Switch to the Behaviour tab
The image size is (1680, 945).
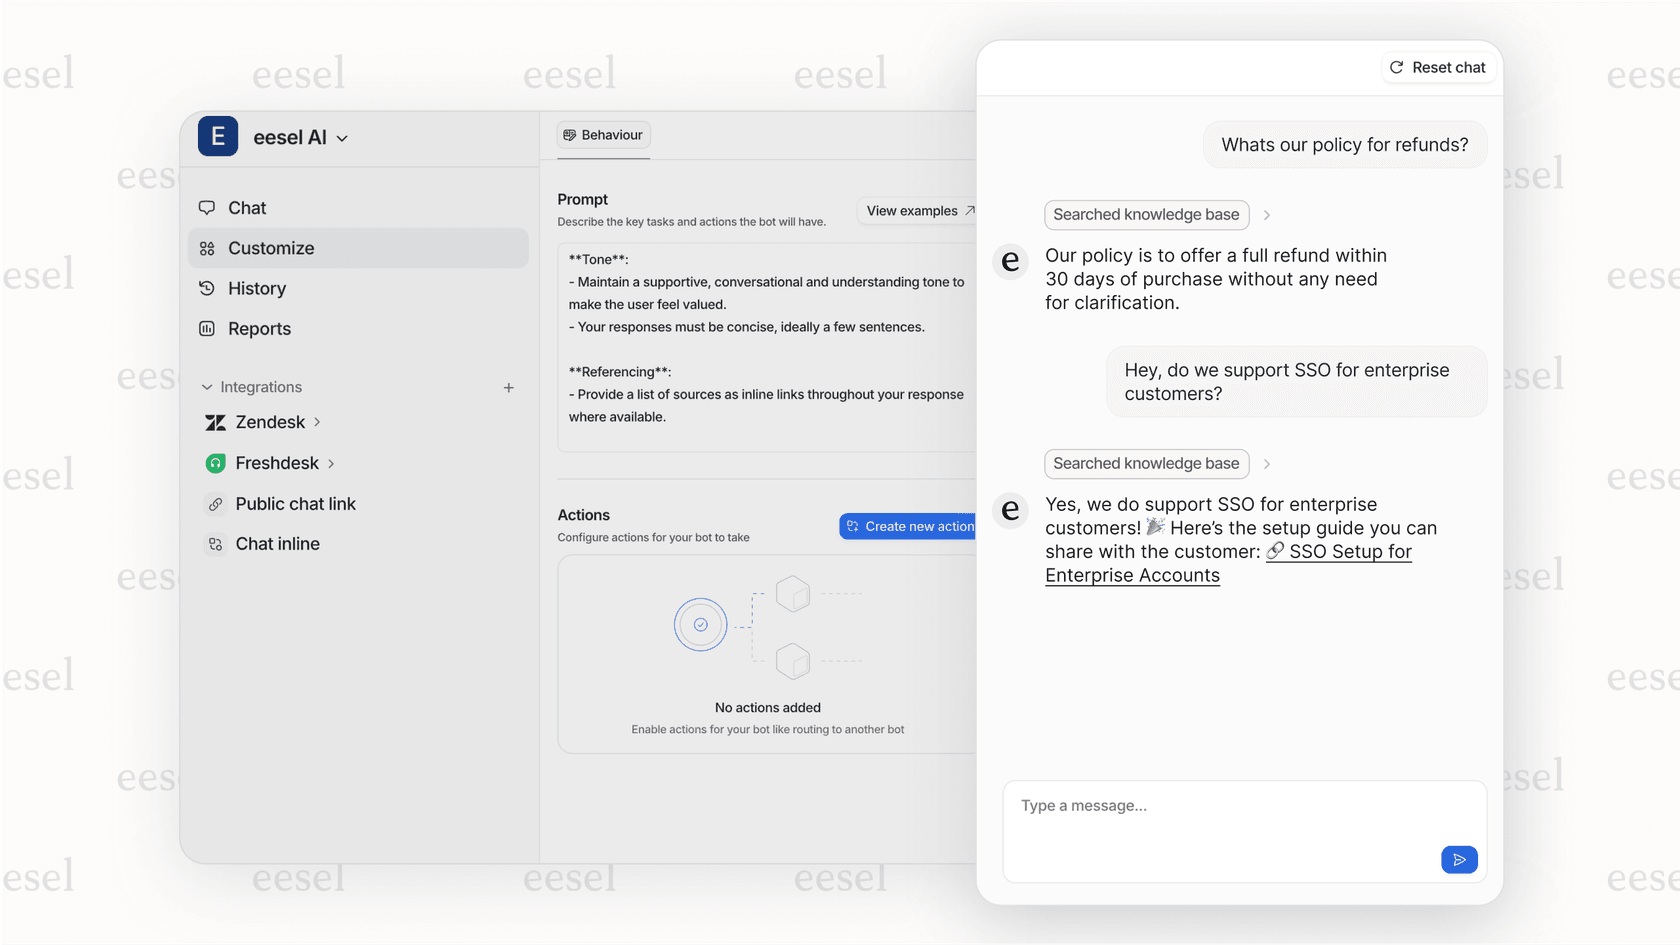point(604,134)
